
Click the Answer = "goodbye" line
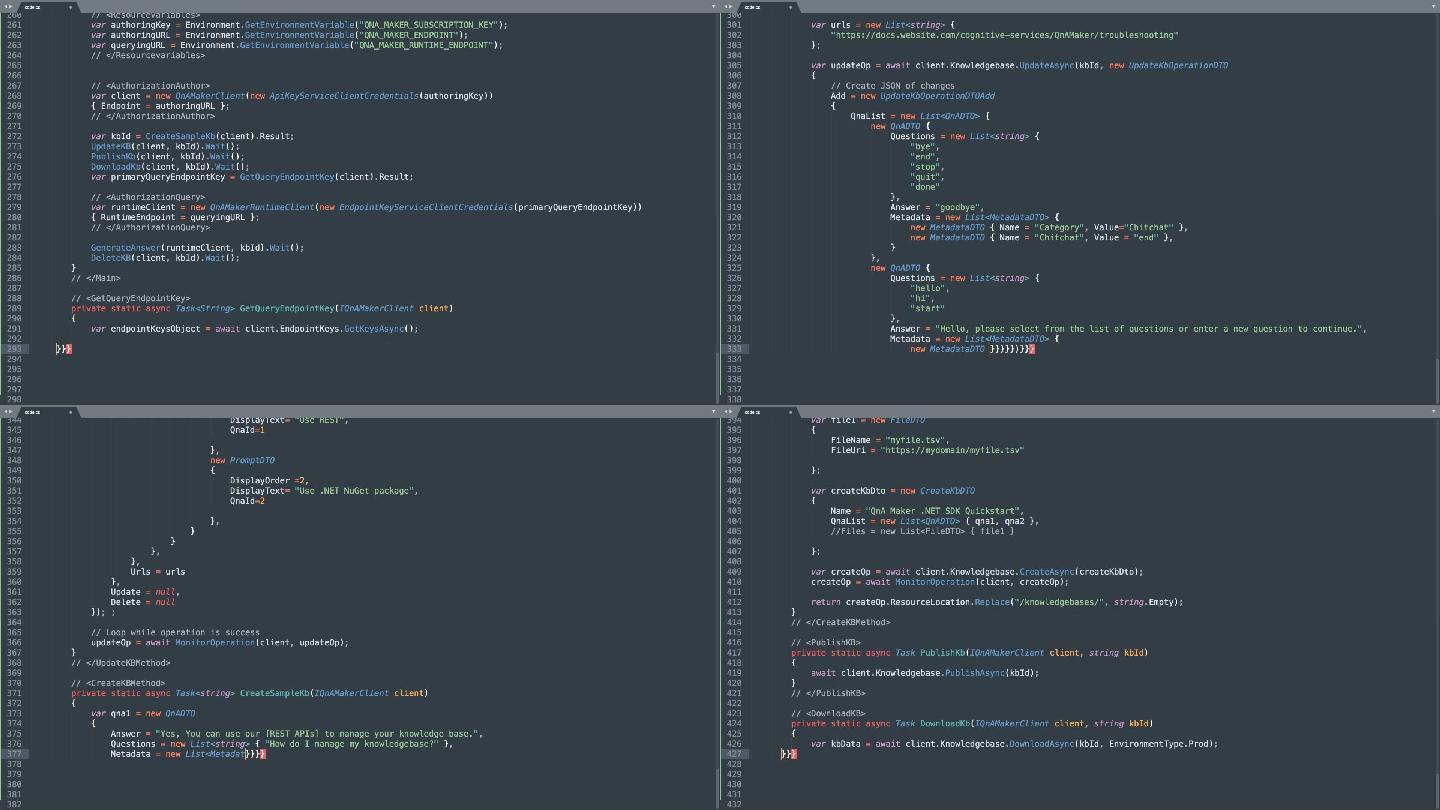tap(937, 207)
